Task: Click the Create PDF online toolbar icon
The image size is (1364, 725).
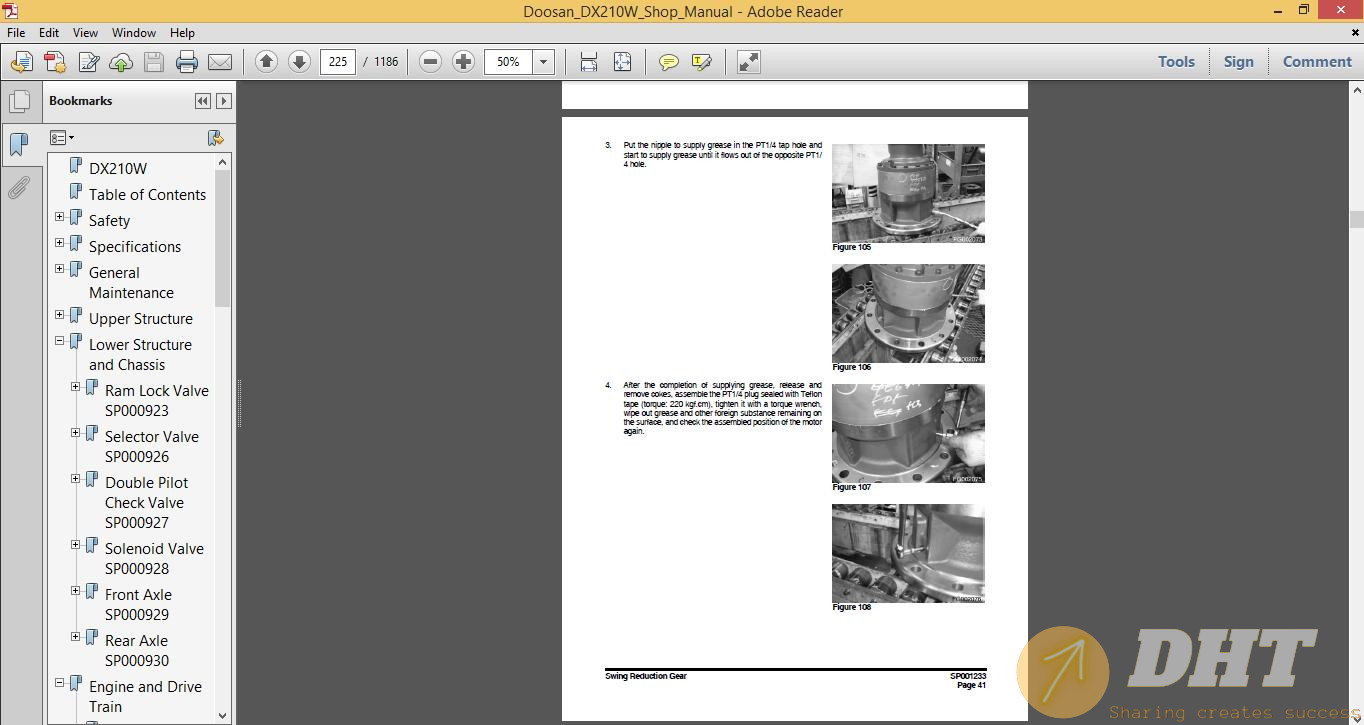Action: (21, 62)
